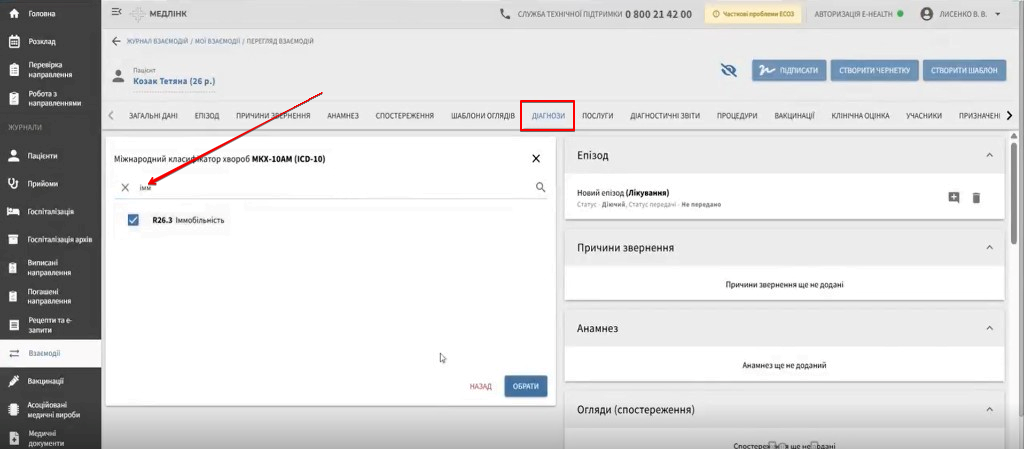Close the МКХ-10АМ classifier panel

(x=536, y=159)
